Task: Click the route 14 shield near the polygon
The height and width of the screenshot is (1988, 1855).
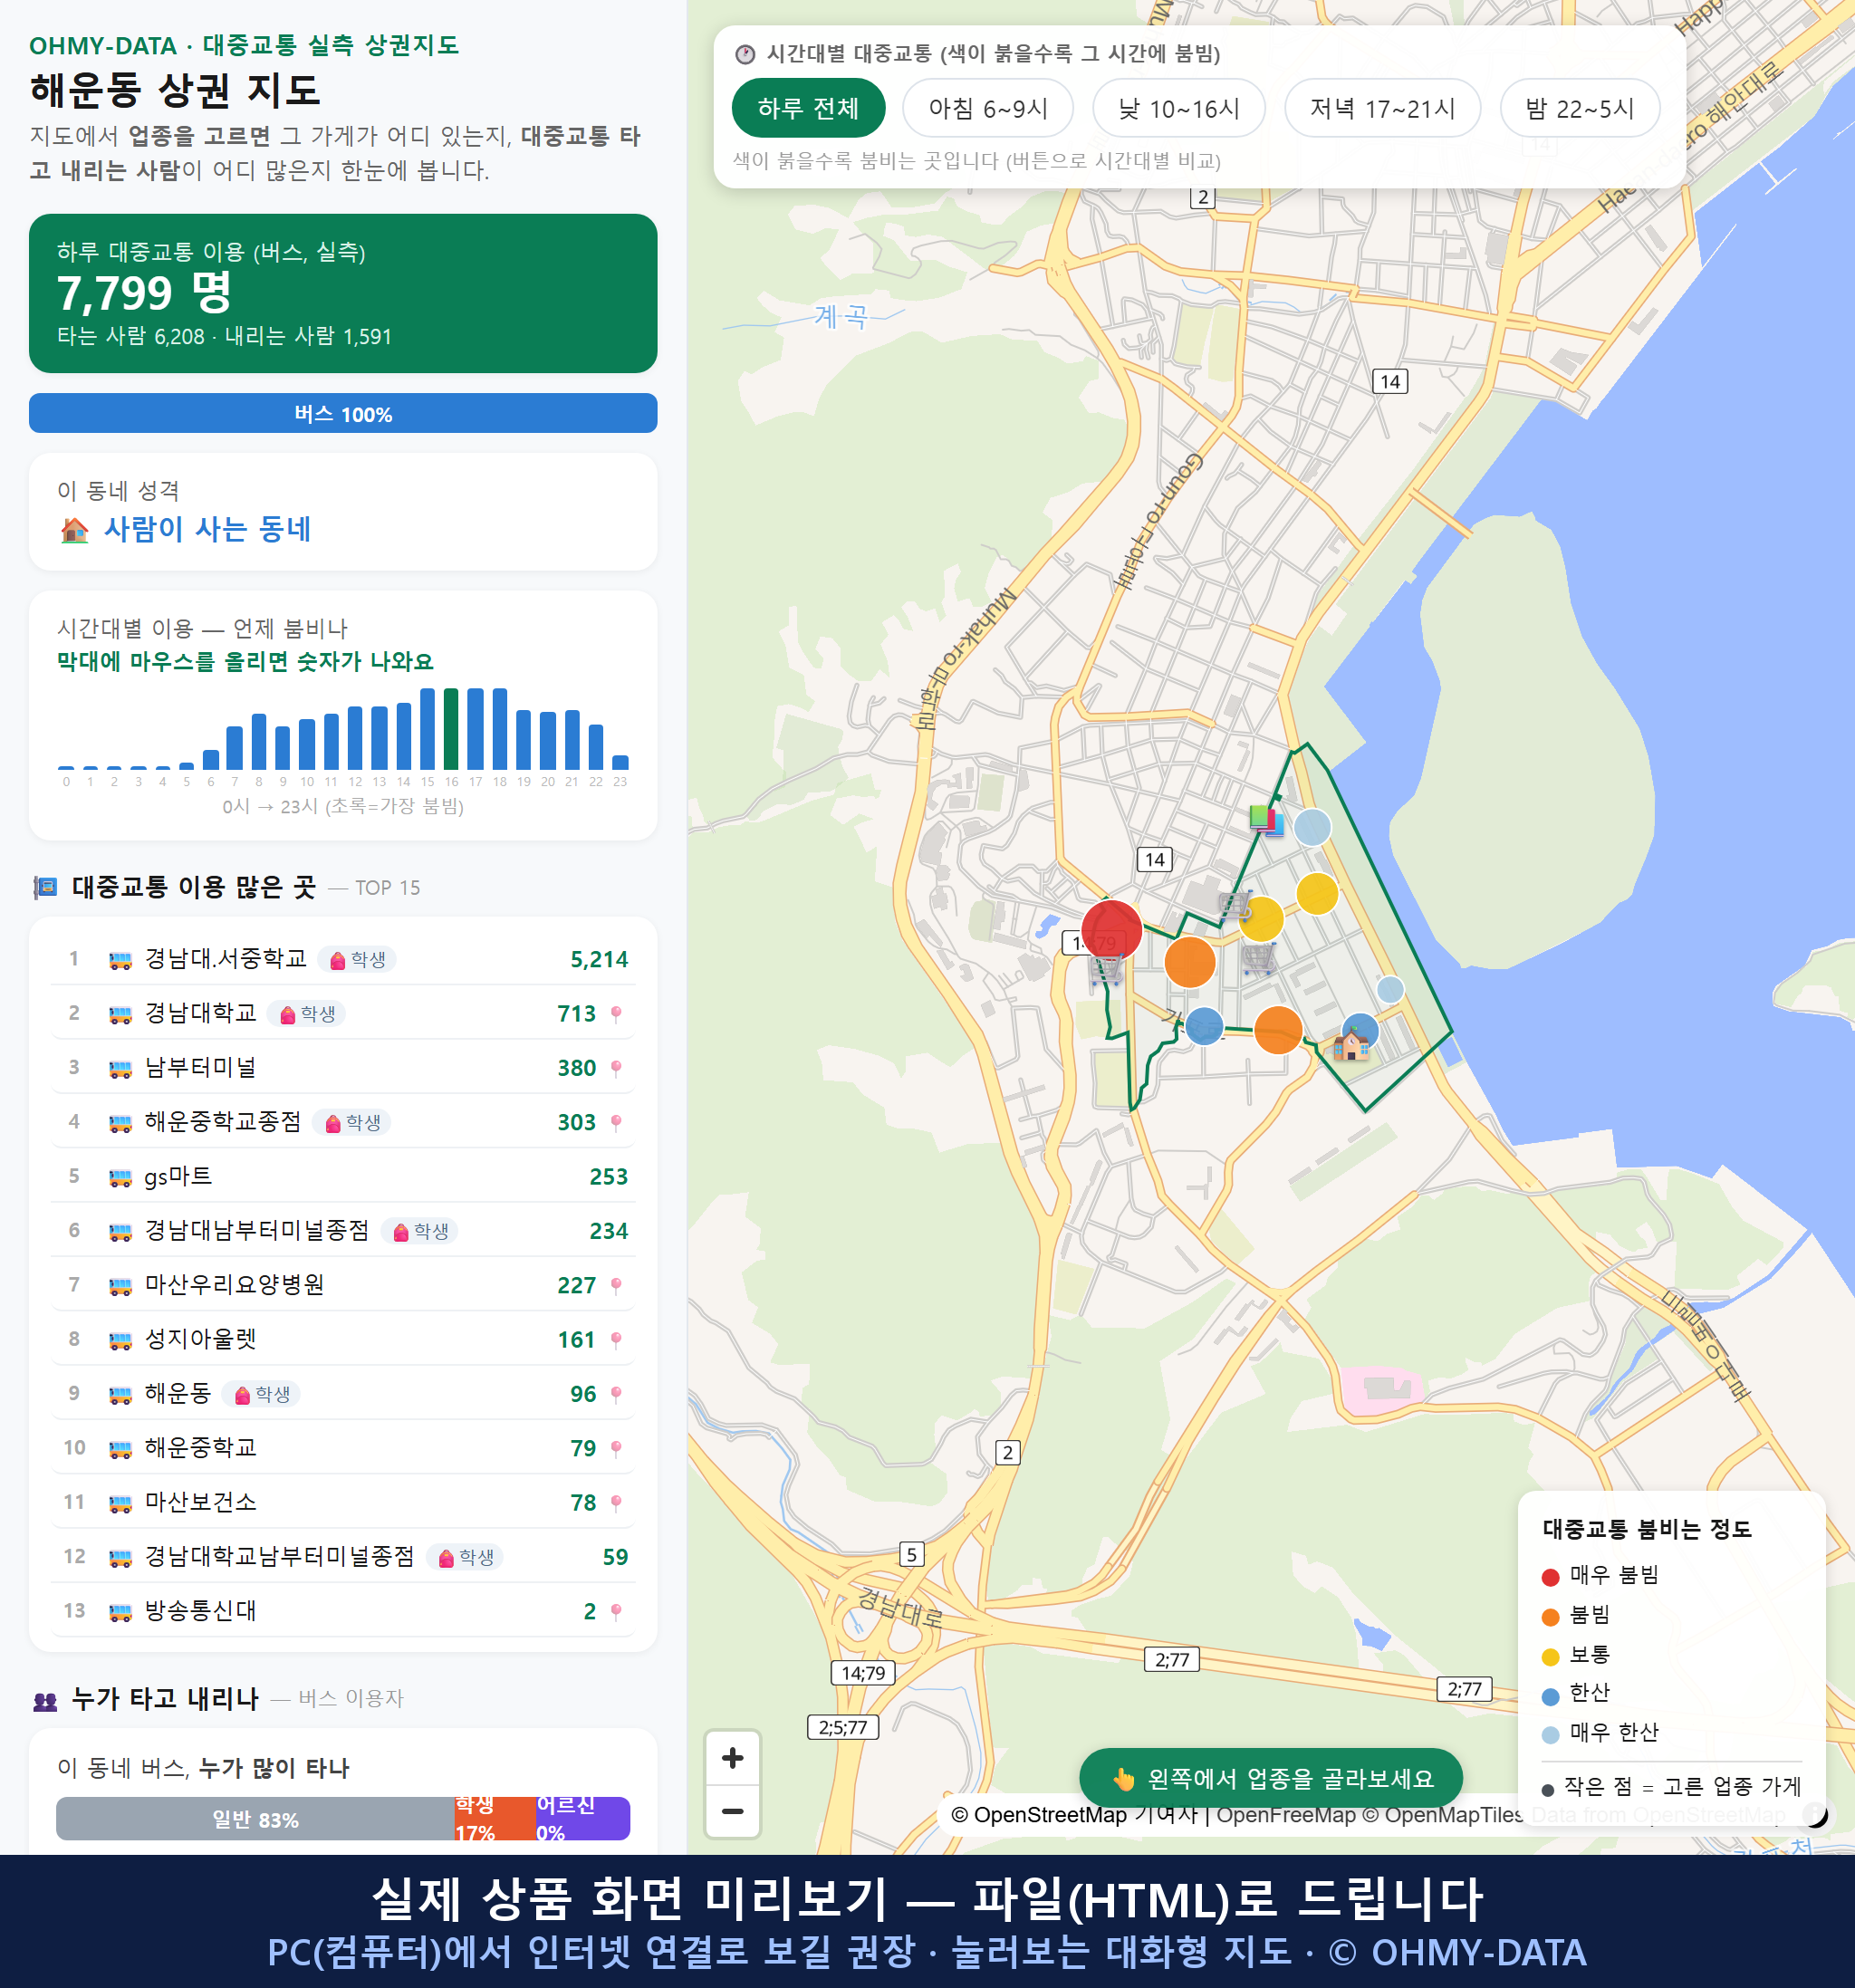Action: coord(1154,860)
